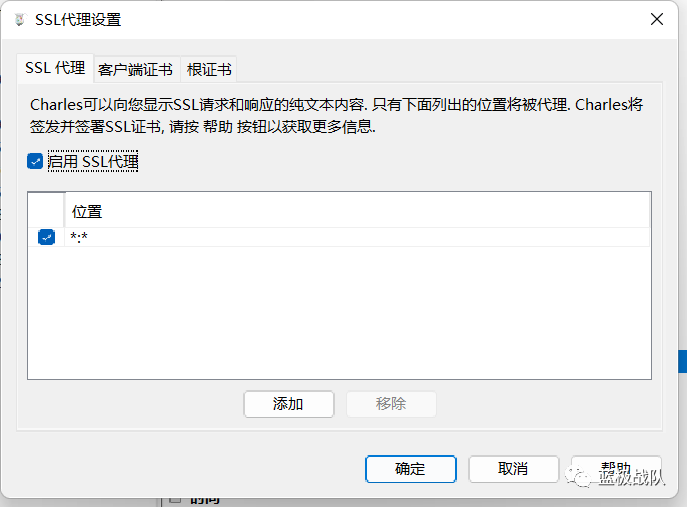Click the Charles icon in title bar

point(19,20)
